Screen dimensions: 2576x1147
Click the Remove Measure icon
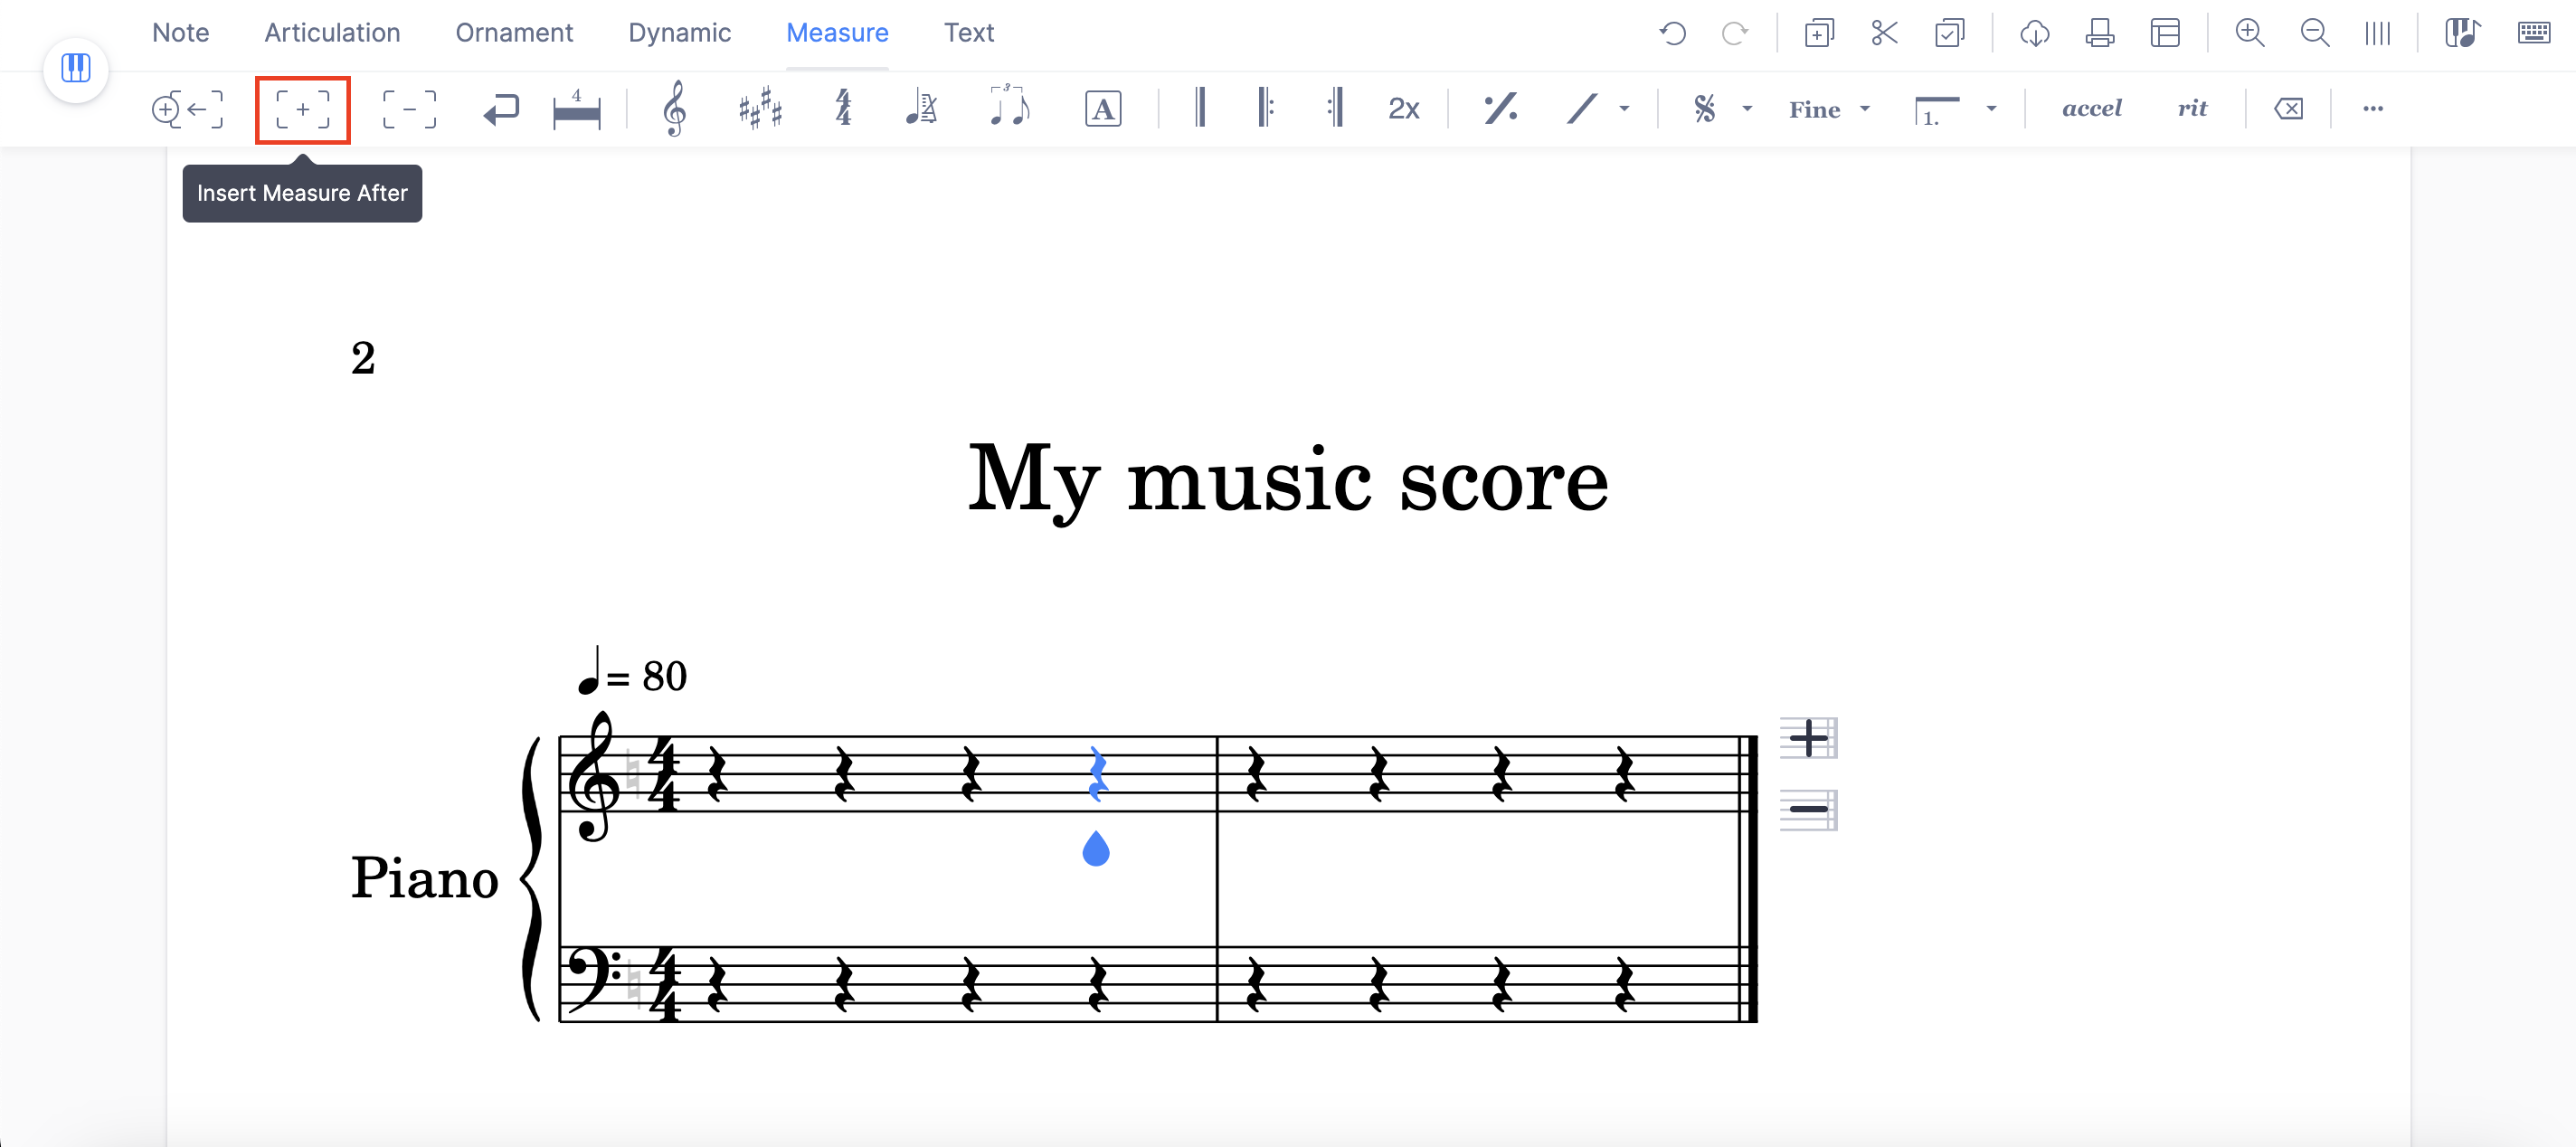point(409,109)
